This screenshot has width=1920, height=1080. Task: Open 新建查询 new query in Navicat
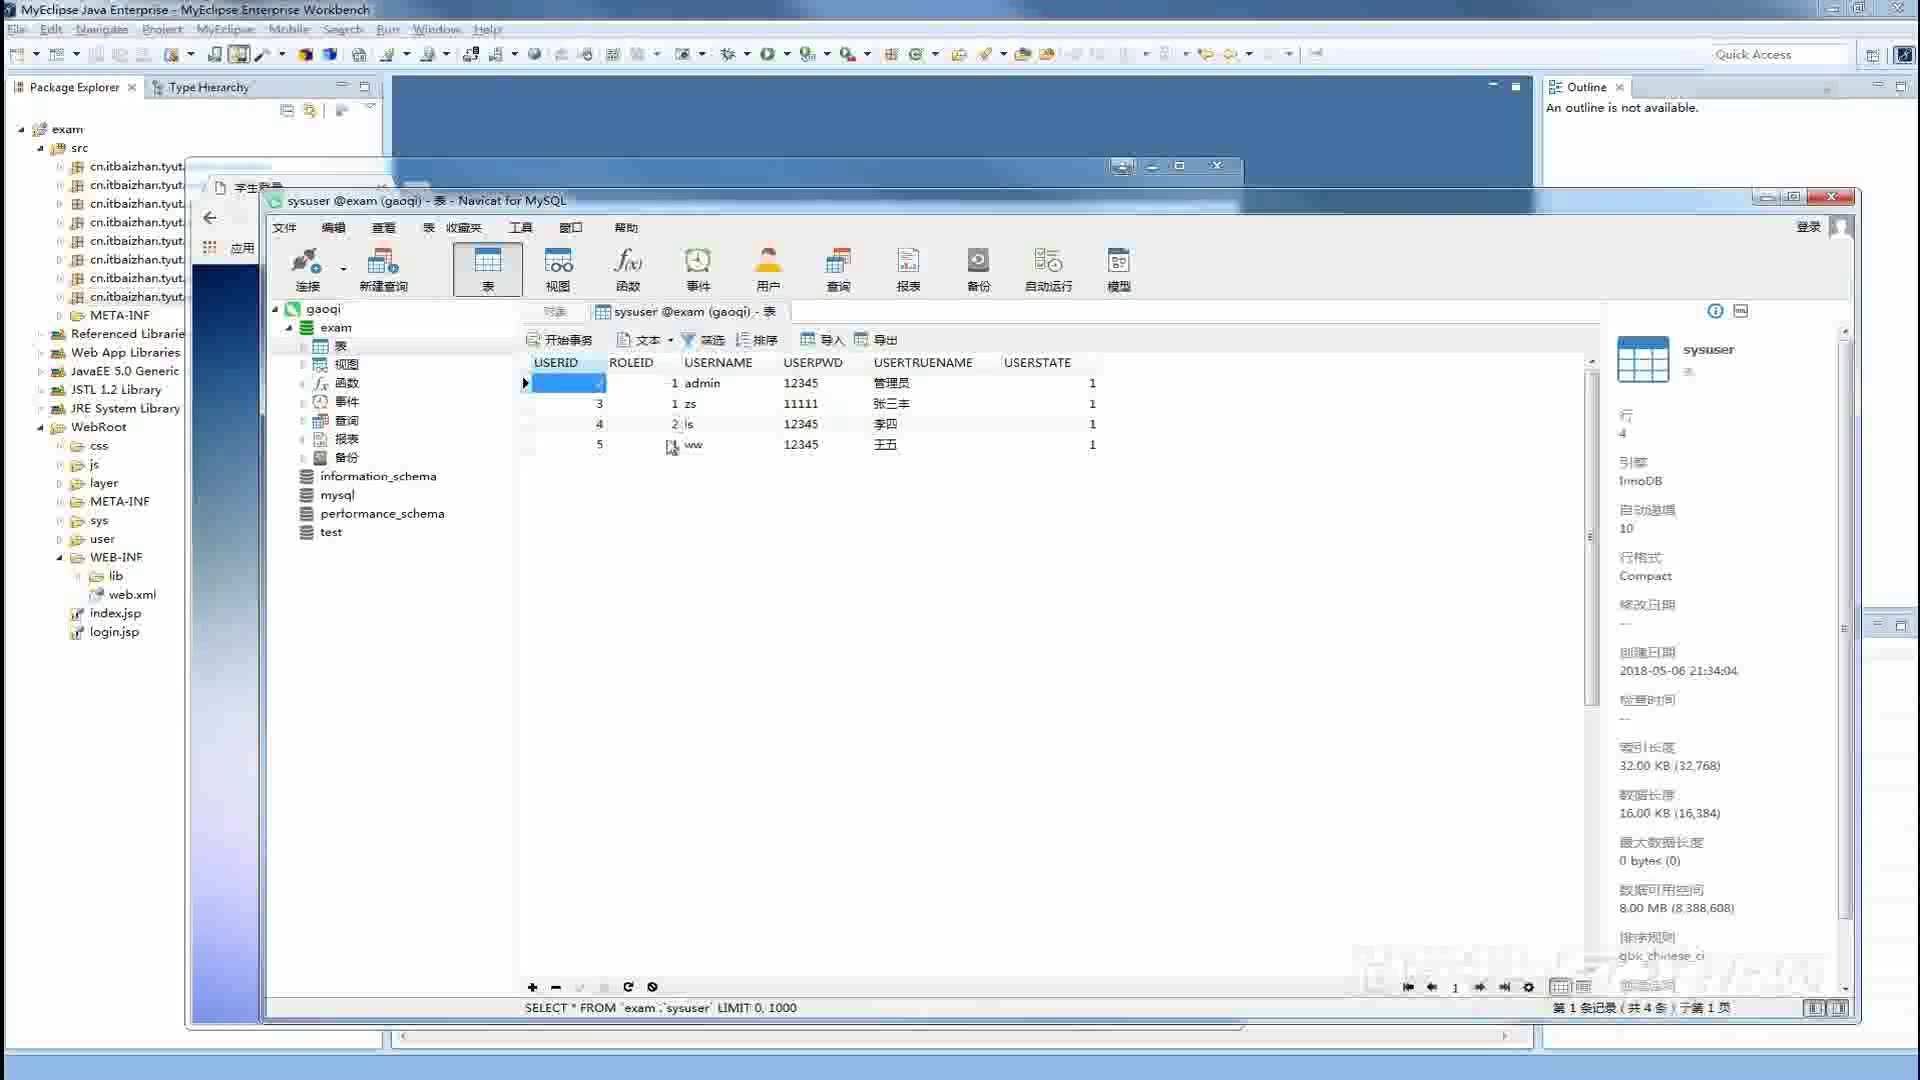[x=383, y=268]
